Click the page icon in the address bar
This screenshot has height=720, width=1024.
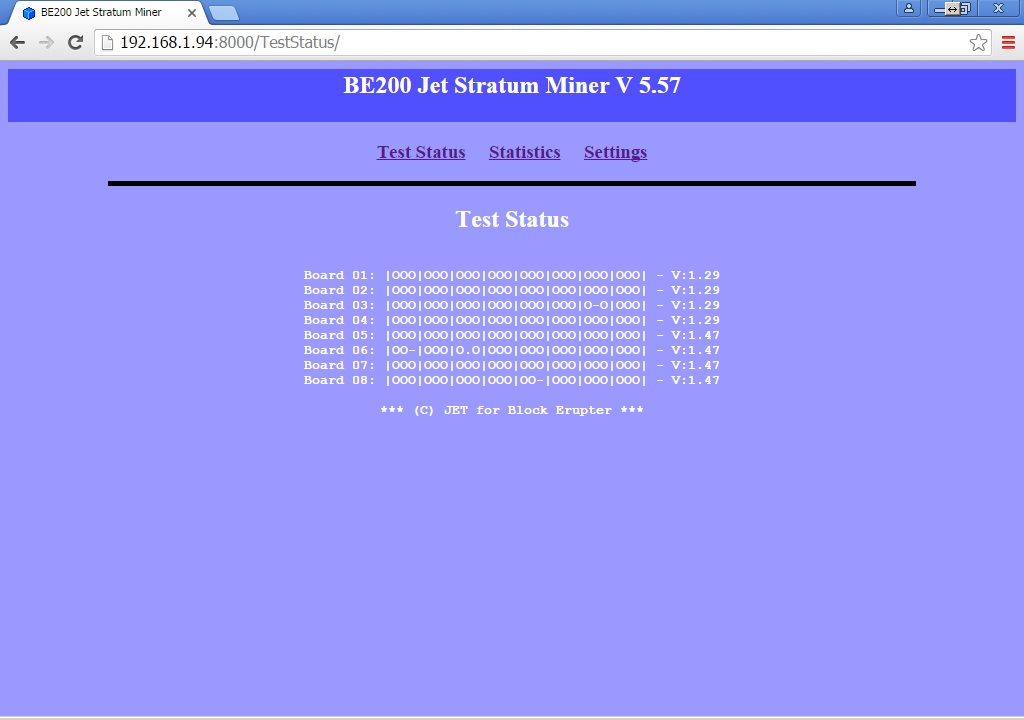[x=107, y=42]
